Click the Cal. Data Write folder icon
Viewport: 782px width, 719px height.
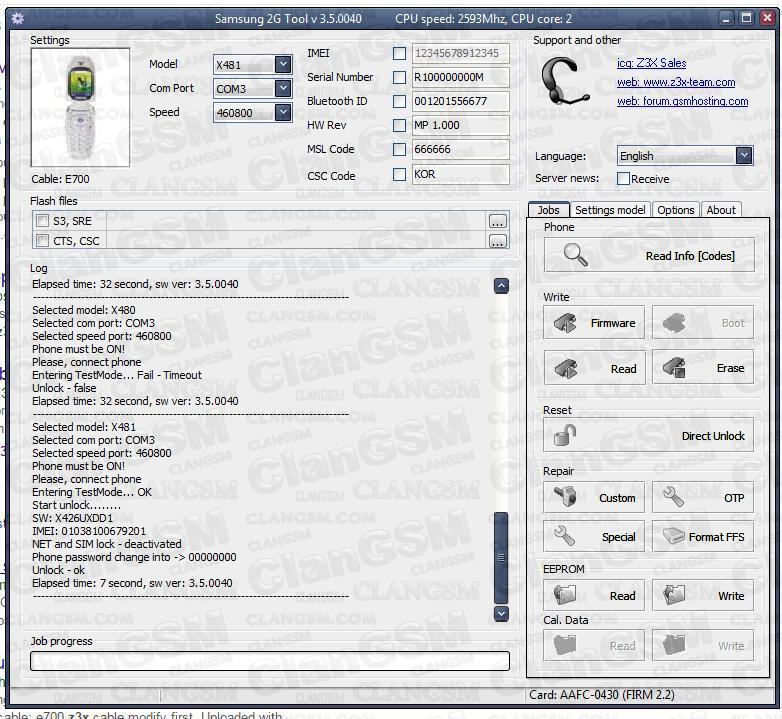(674, 645)
